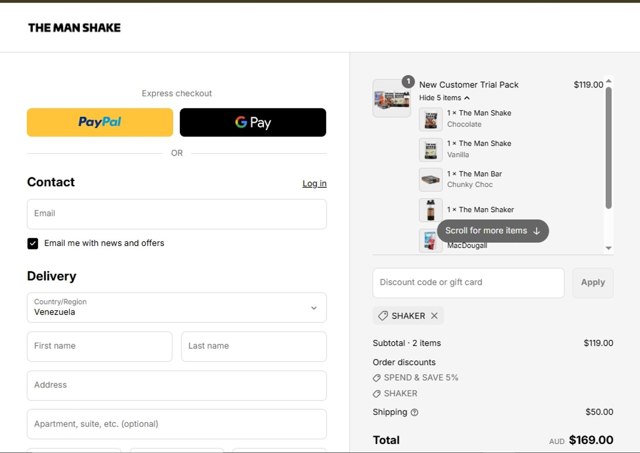Click the $169.00 total amount
The height and width of the screenshot is (453, 640).
[x=591, y=440]
